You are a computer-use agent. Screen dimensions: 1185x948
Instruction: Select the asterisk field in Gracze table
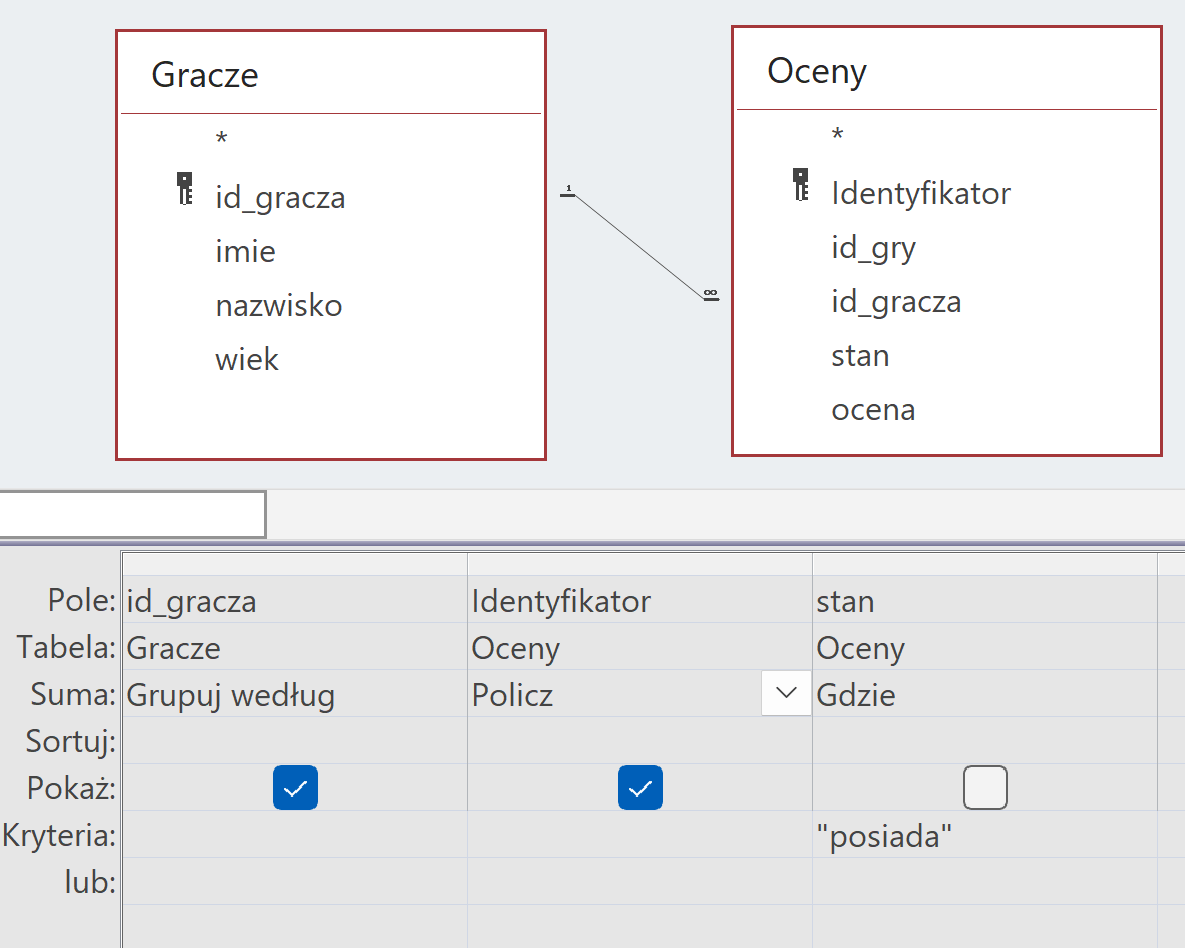tap(221, 140)
